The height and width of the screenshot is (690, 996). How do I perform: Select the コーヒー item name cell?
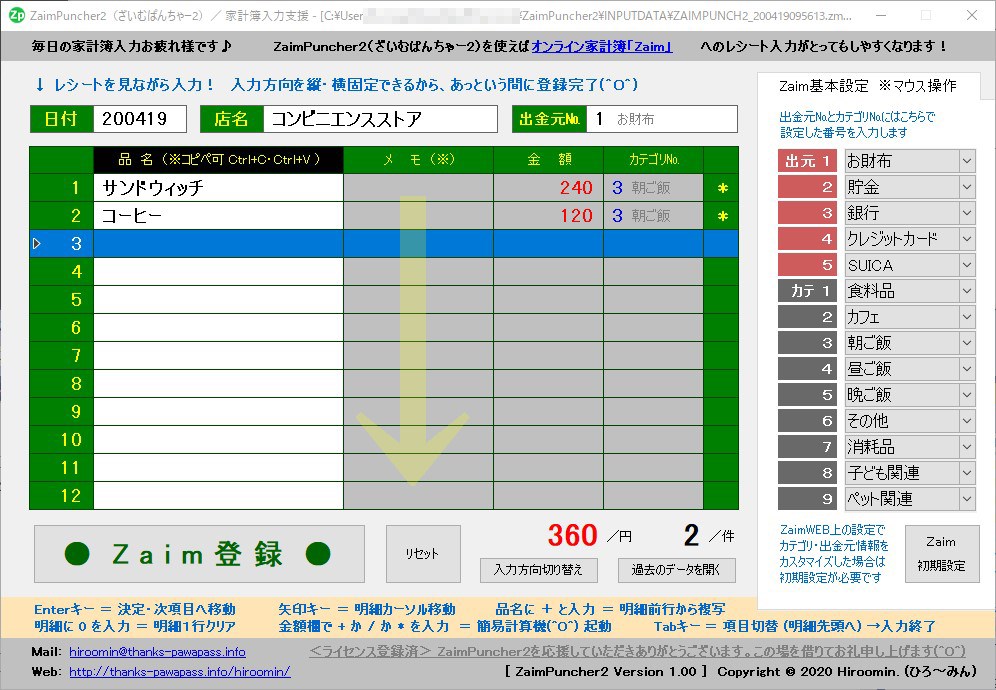[x=219, y=216]
